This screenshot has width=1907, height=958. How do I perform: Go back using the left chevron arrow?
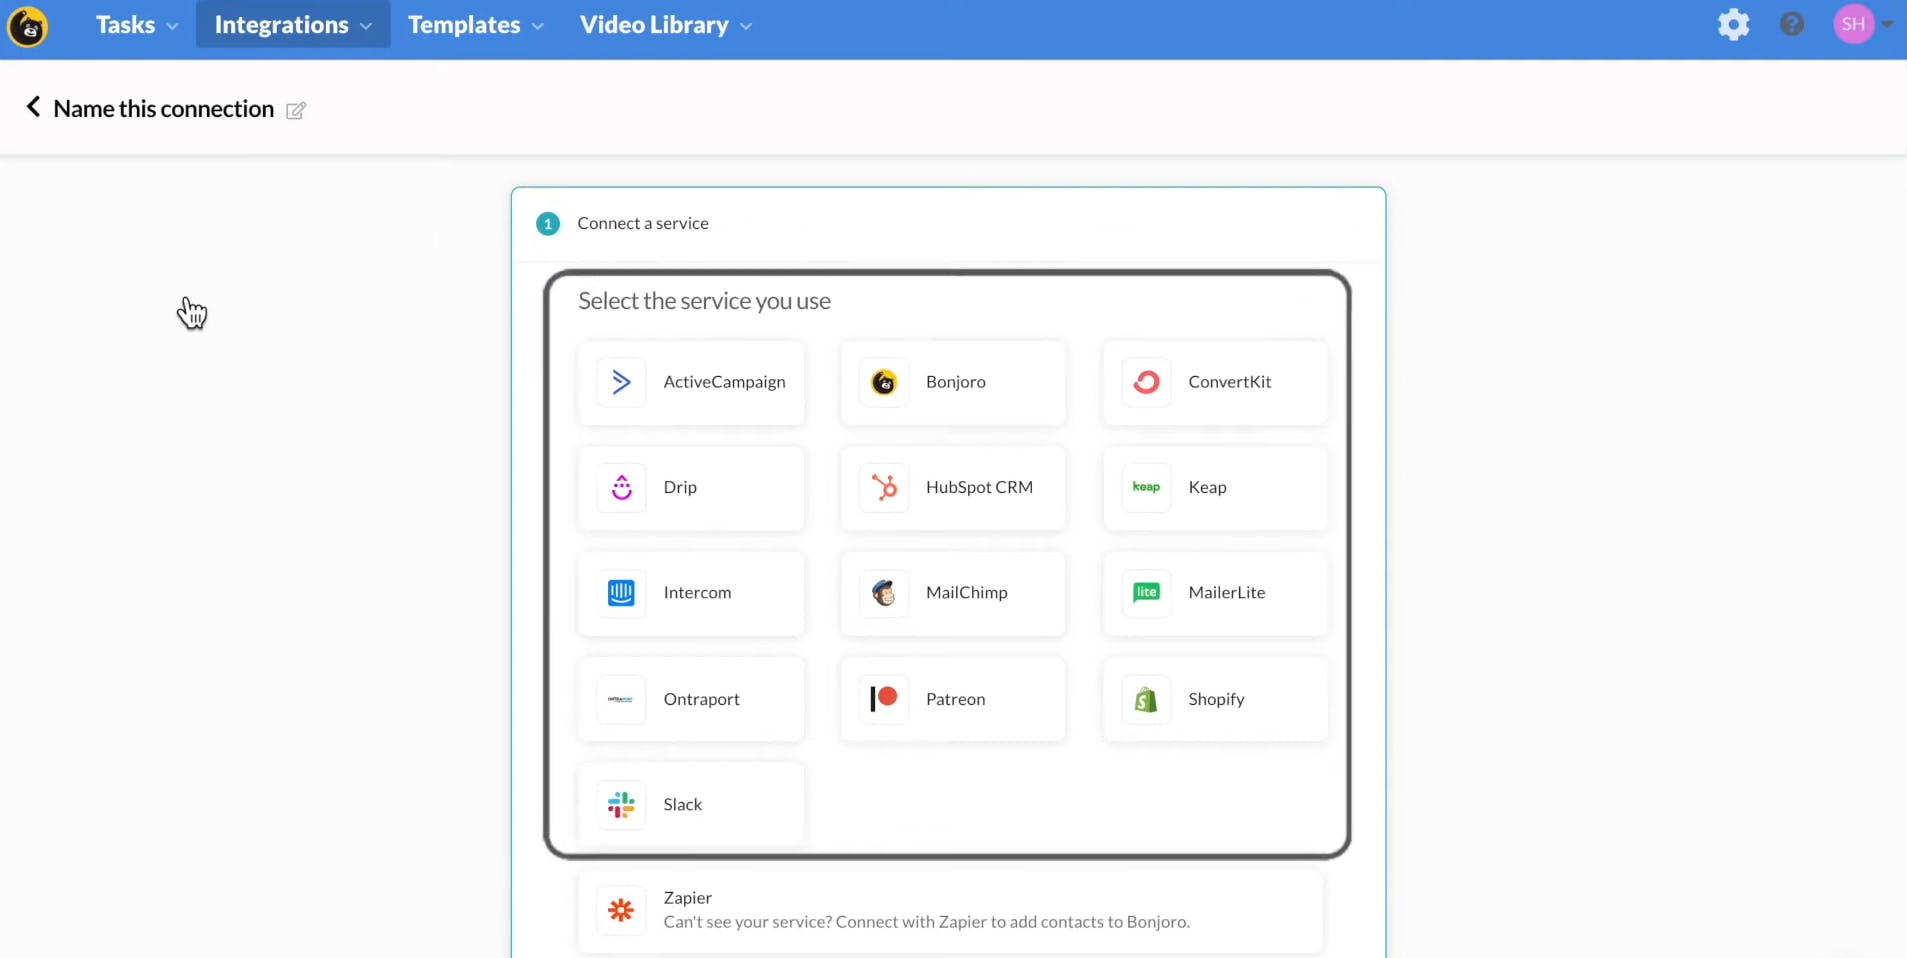tap(33, 107)
